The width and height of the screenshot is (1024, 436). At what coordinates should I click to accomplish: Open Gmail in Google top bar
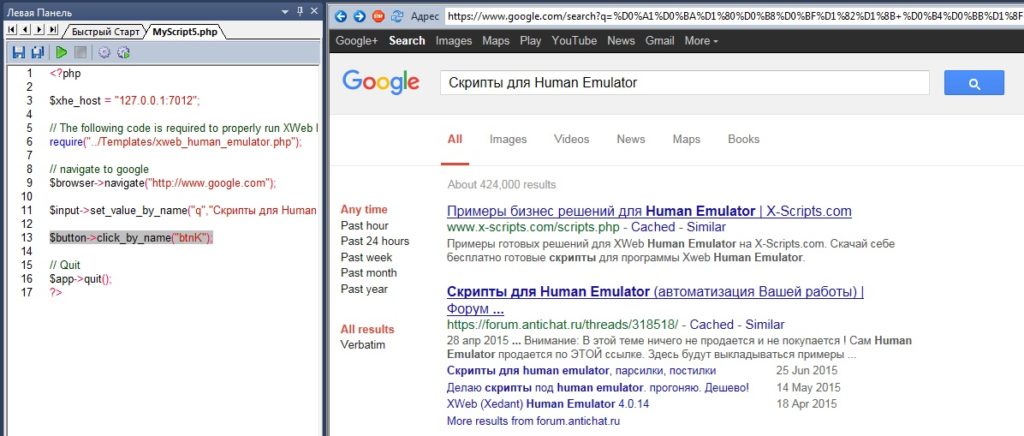(660, 40)
